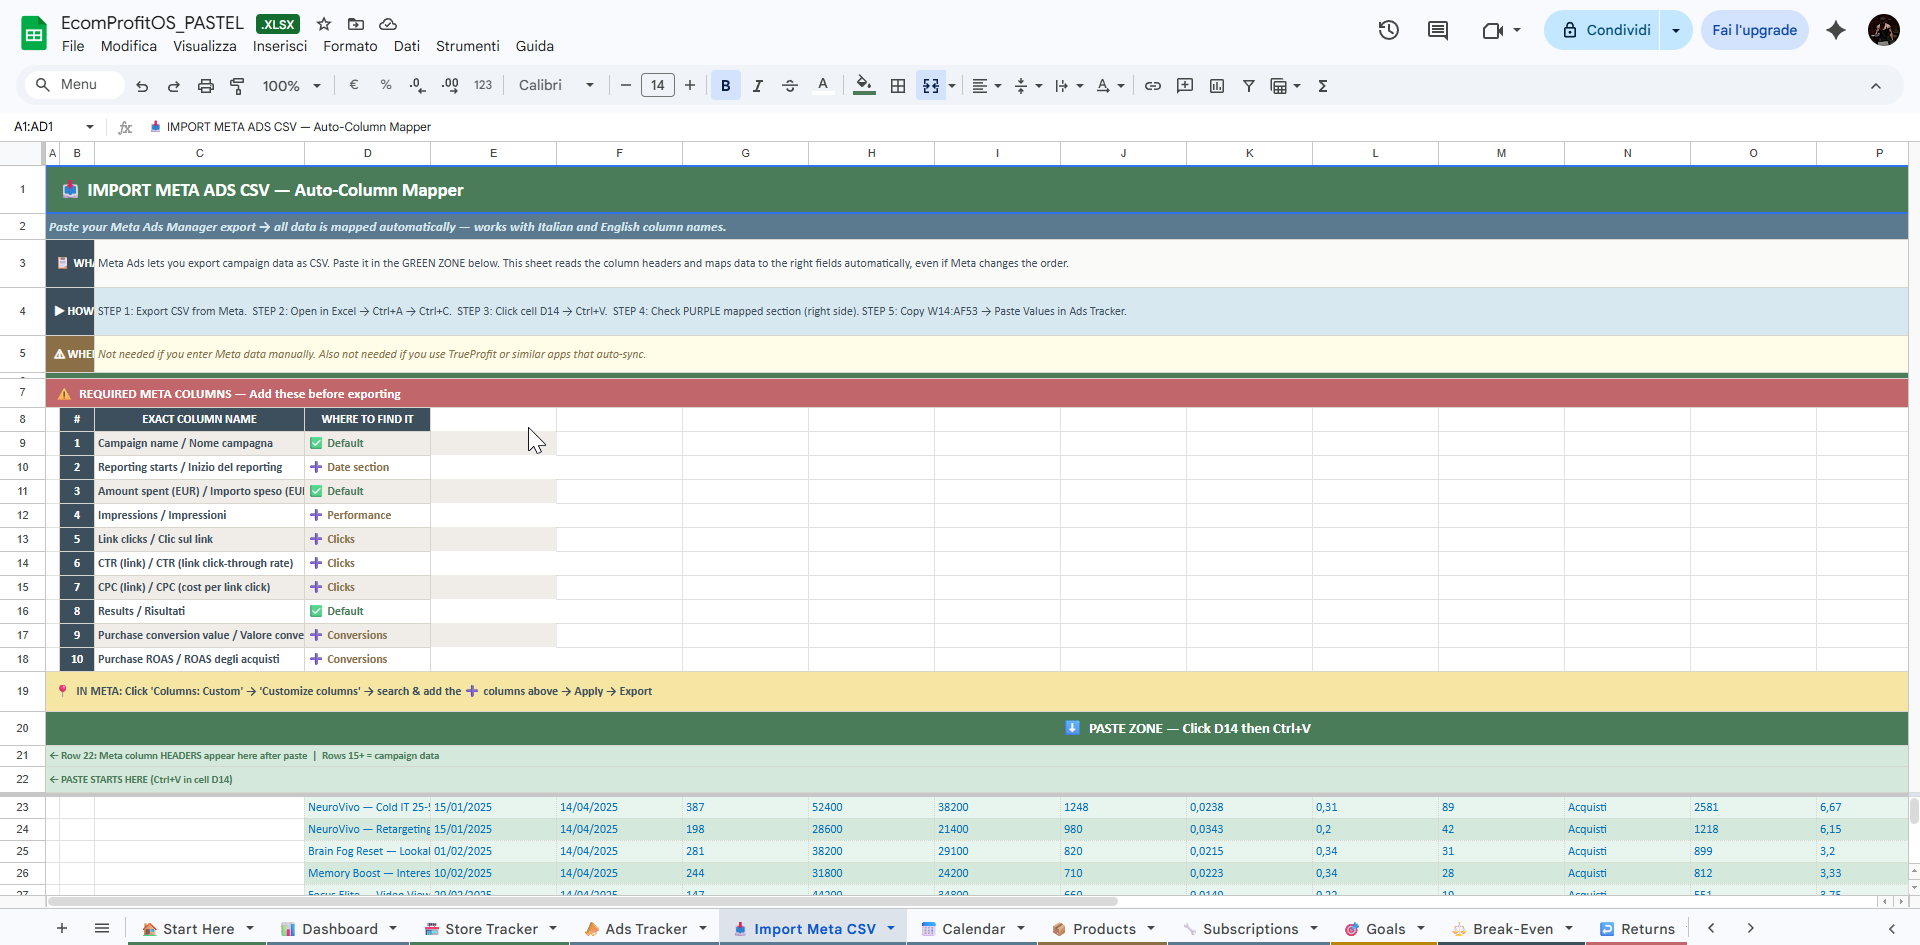Click the font size input field
Screen dimensions: 1920x945
[x=657, y=86]
